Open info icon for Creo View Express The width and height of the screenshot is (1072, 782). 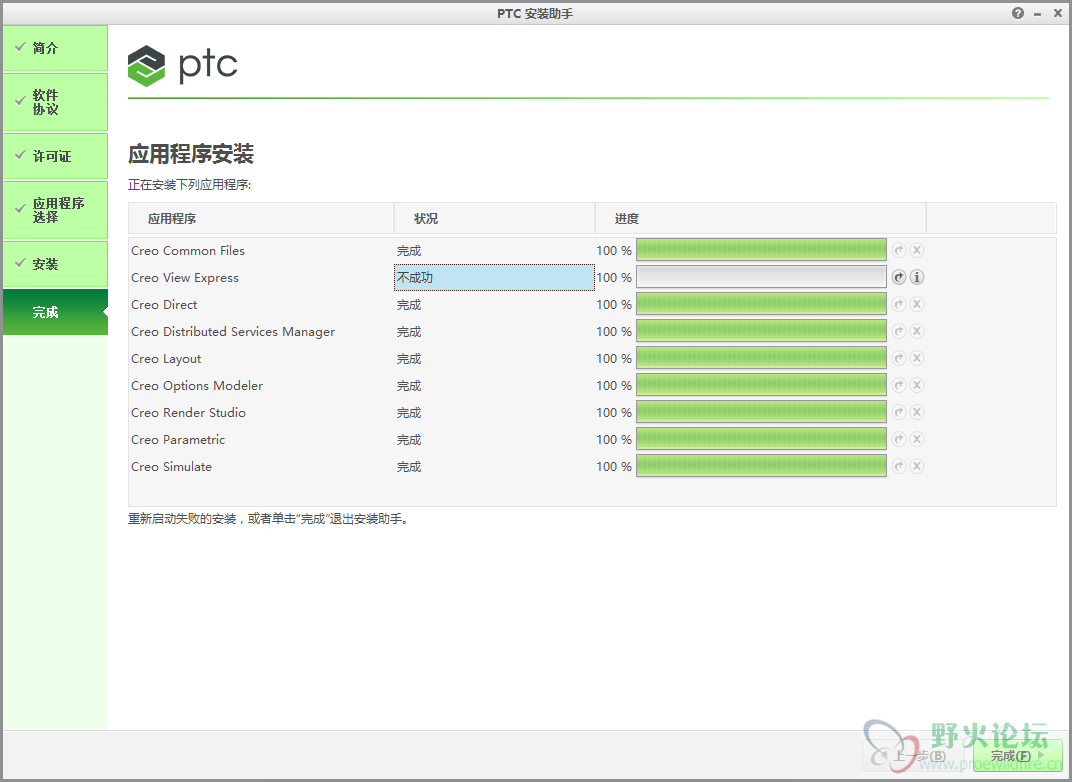(917, 277)
